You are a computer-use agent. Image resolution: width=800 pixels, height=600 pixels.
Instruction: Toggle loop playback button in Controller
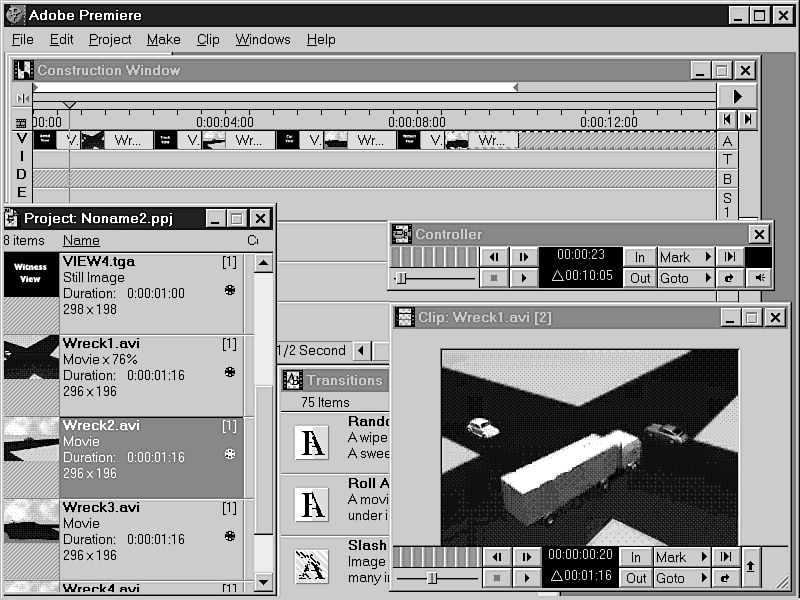coord(730,278)
